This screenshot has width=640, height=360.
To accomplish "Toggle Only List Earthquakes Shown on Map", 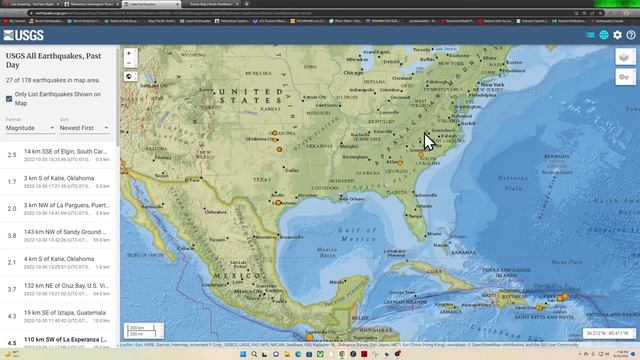I will pyautogui.click(x=9, y=99).
